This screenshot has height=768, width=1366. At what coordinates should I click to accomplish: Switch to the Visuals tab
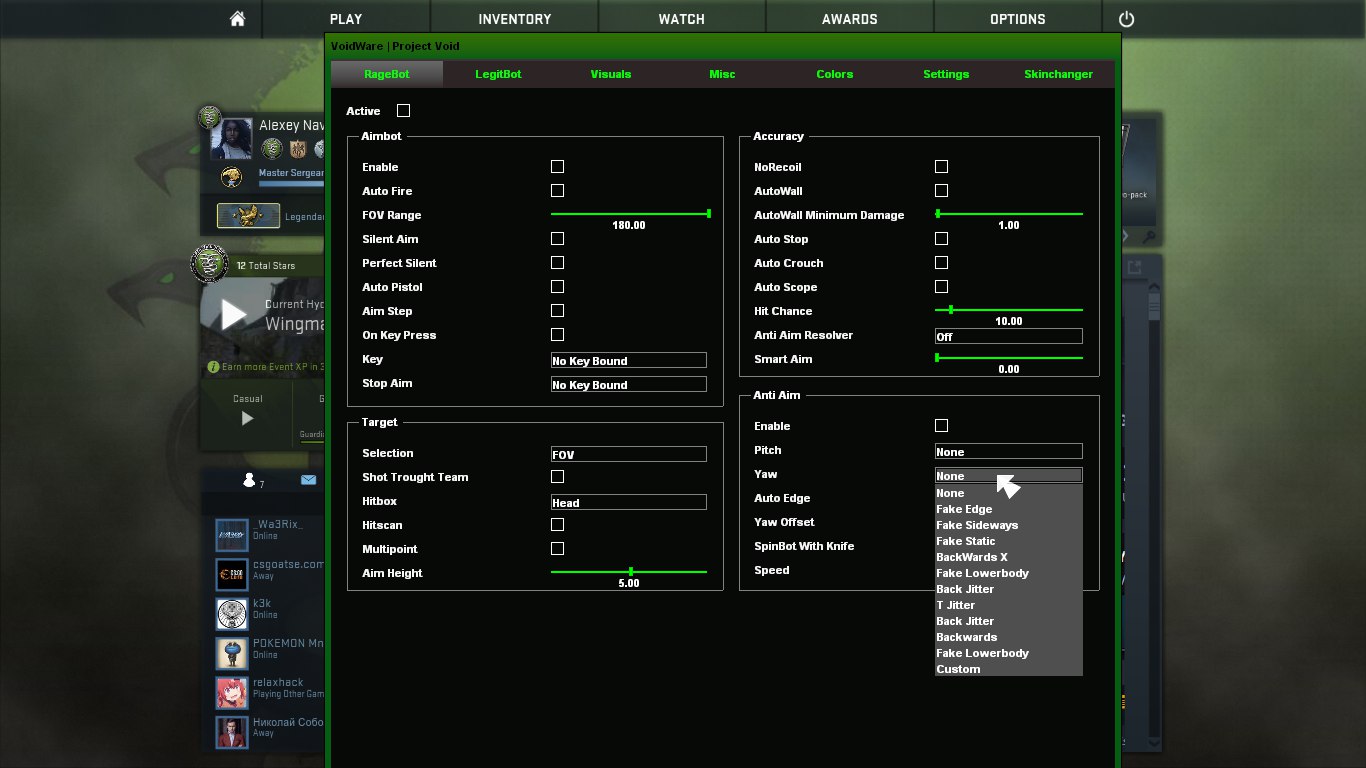pyautogui.click(x=610, y=74)
